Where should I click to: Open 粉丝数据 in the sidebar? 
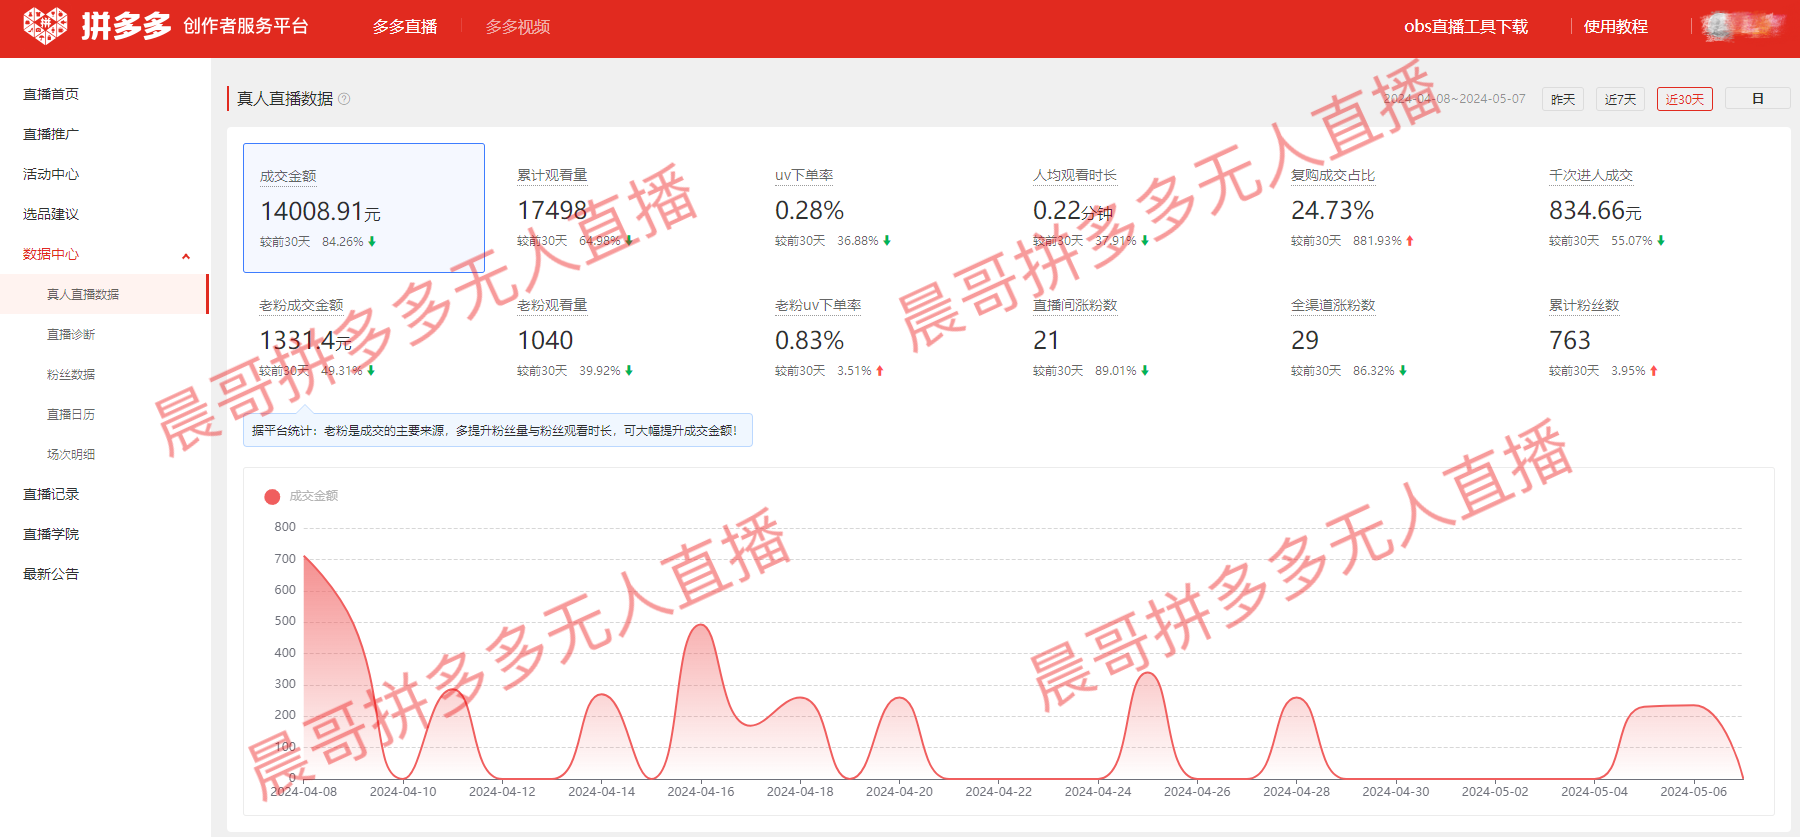(71, 374)
